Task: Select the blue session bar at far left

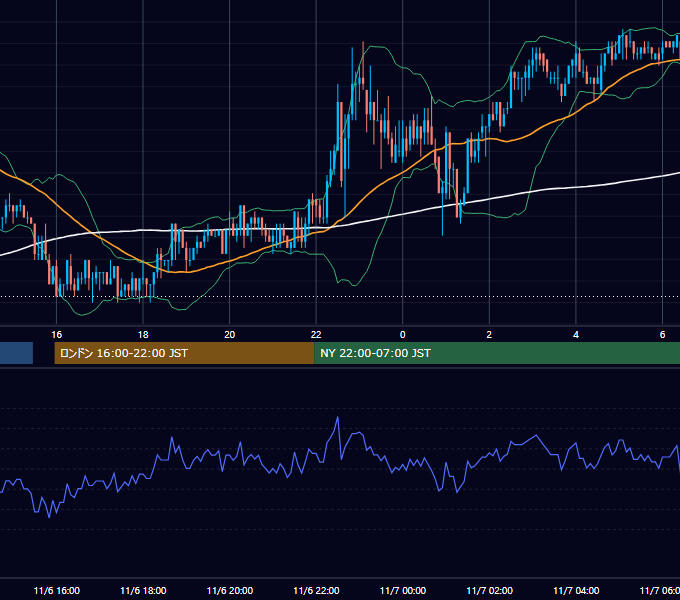Action: [x=16, y=353]
